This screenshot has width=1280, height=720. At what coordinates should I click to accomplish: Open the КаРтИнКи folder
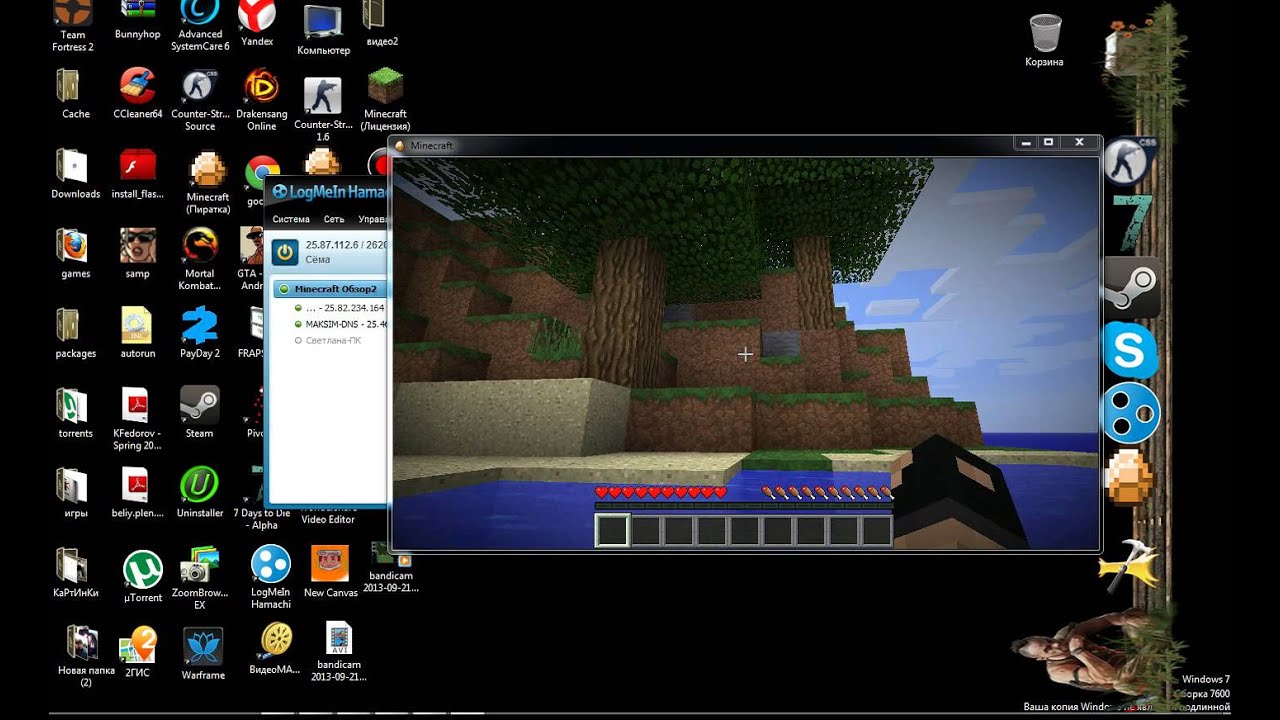(76, 574)
